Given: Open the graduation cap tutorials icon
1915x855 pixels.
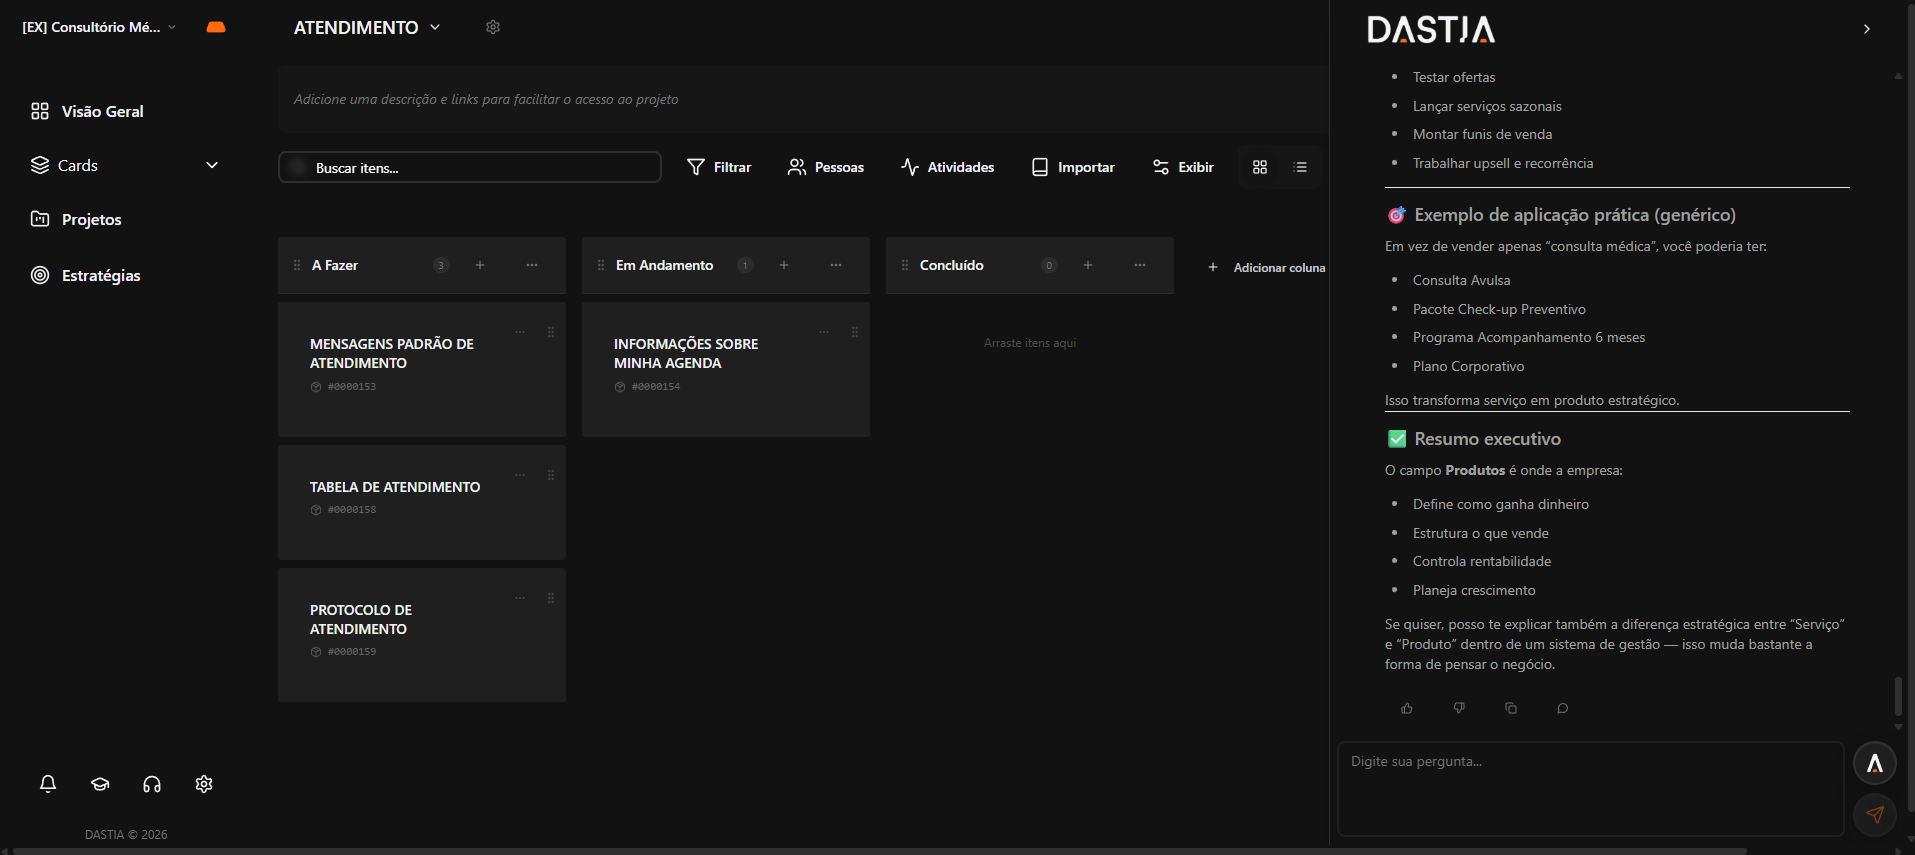Looking at the screenshot, I should coord(100,784).
